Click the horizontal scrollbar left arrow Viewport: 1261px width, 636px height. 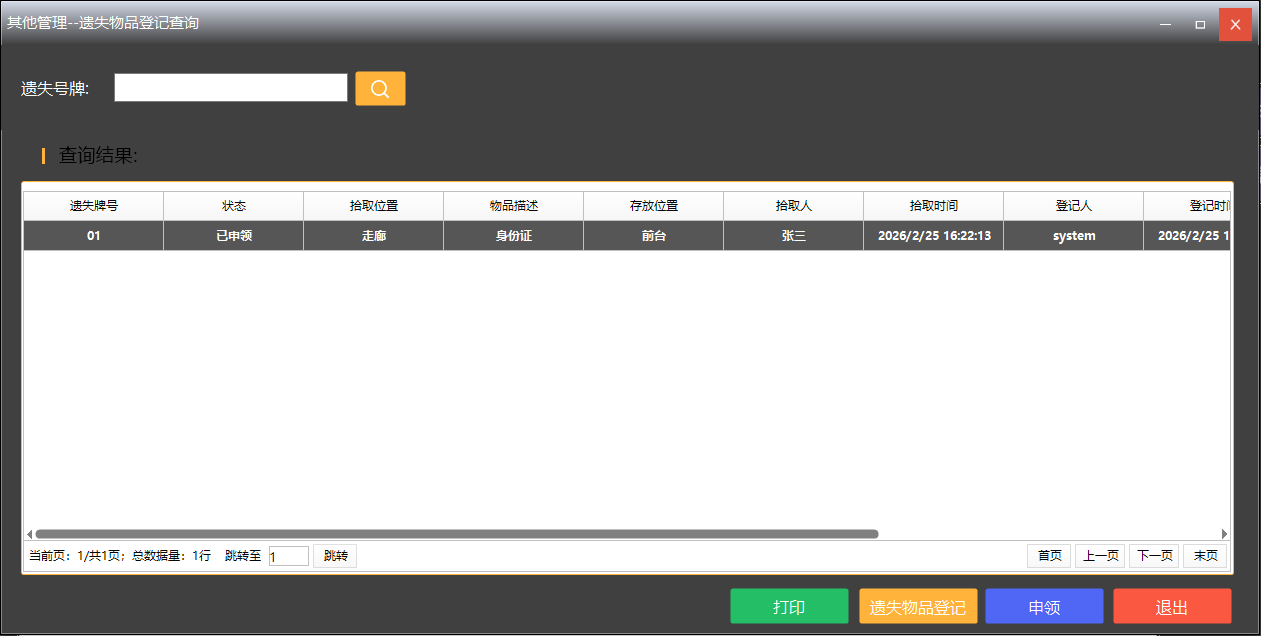[29, 534]
